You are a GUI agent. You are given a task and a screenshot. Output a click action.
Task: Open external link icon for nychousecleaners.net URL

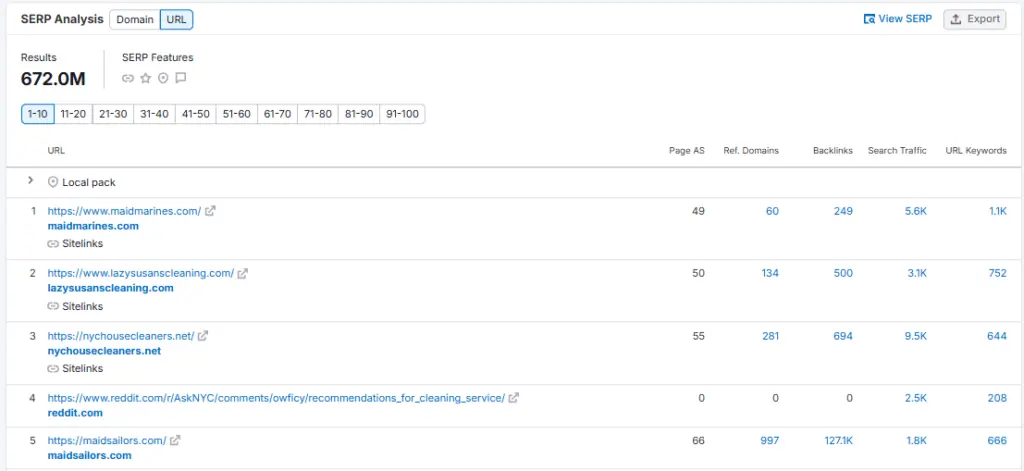(203, 336)
